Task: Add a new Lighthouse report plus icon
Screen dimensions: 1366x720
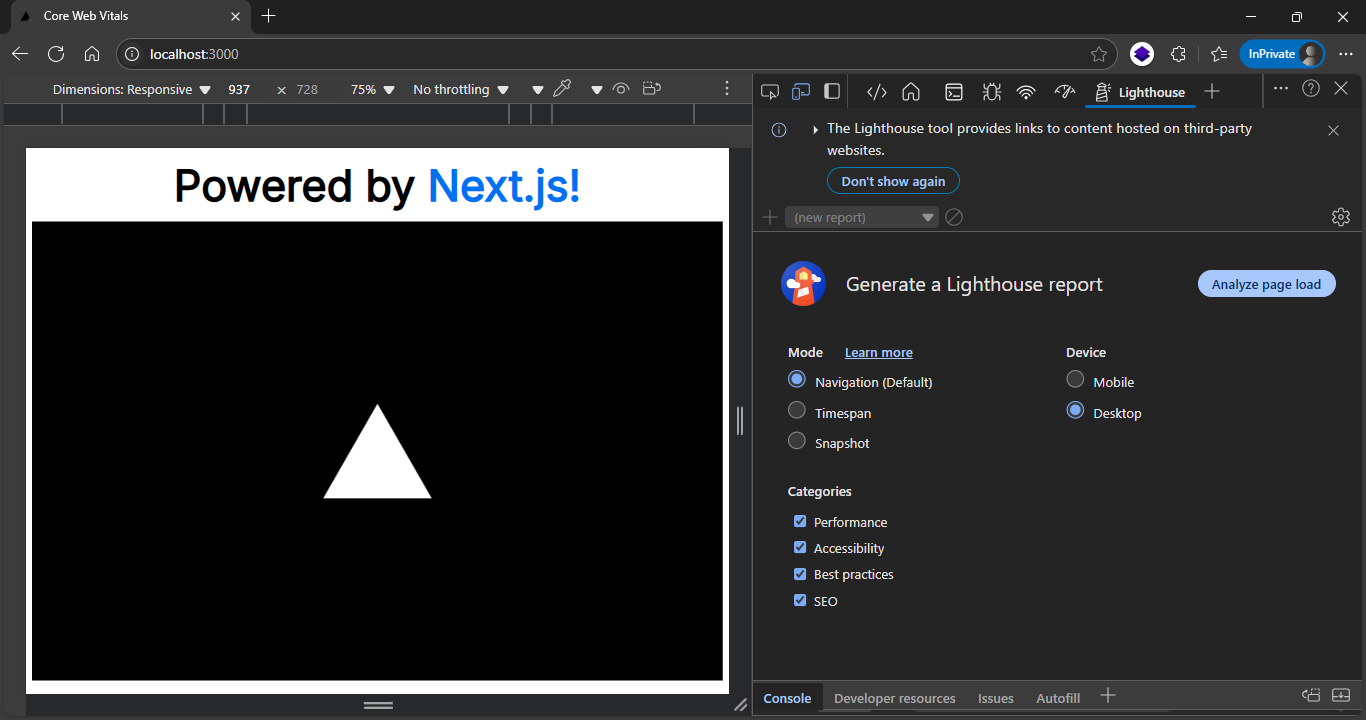Action: [770, 217]
